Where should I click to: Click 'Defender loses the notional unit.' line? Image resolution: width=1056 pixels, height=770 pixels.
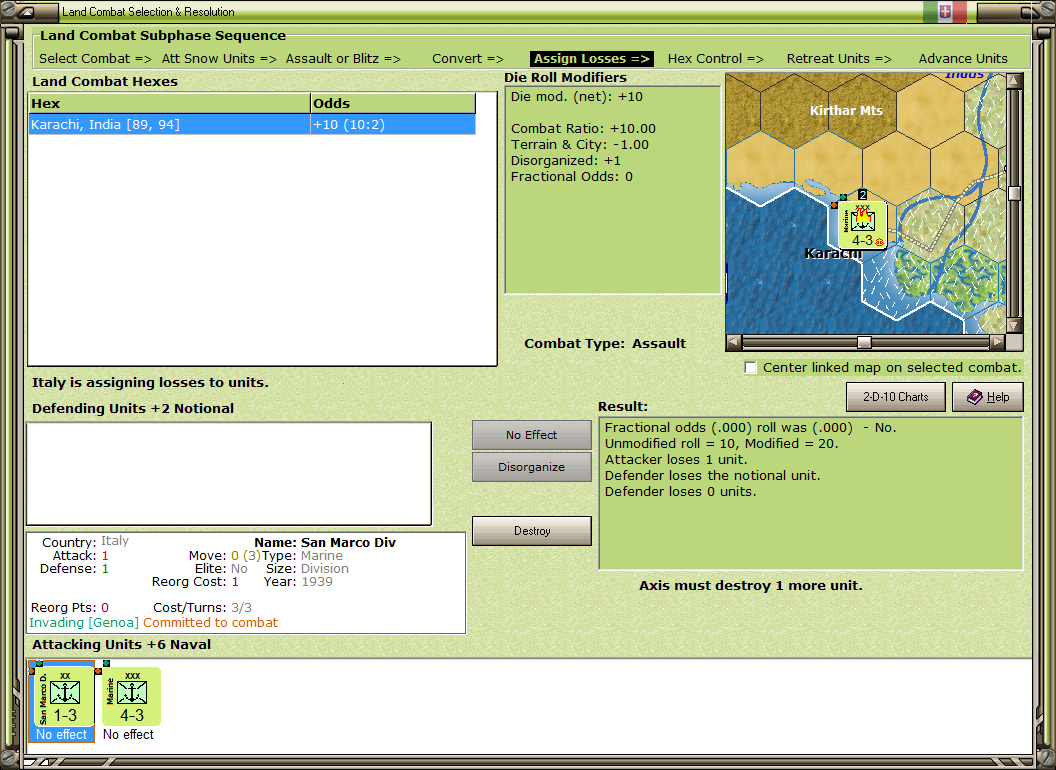[x=713, y=476]
